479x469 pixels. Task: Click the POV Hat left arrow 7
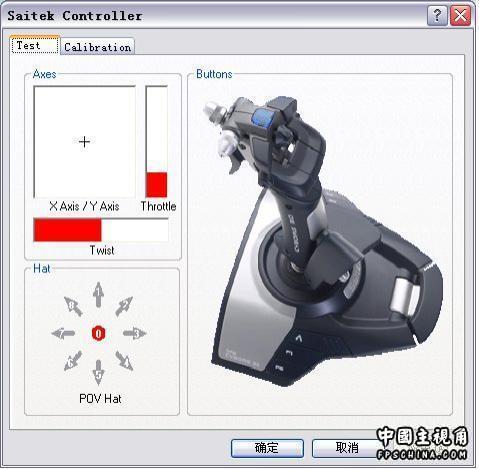point(63,333)
